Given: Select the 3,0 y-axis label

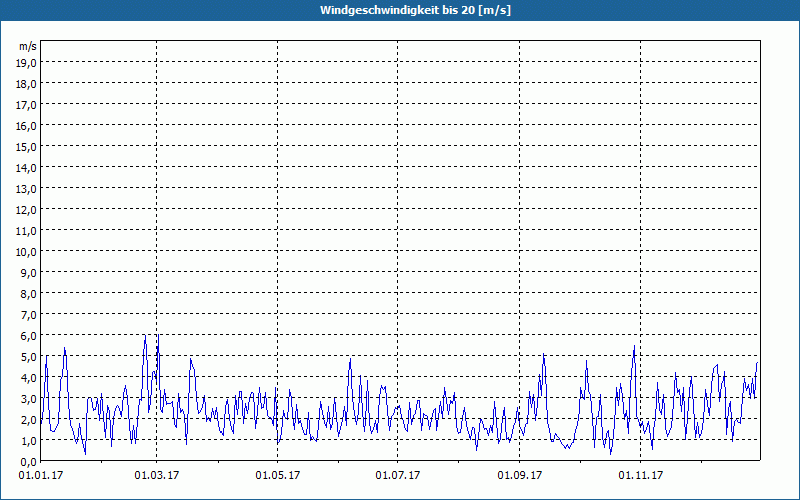Looking at the screenshot, I should coord(28,398).
